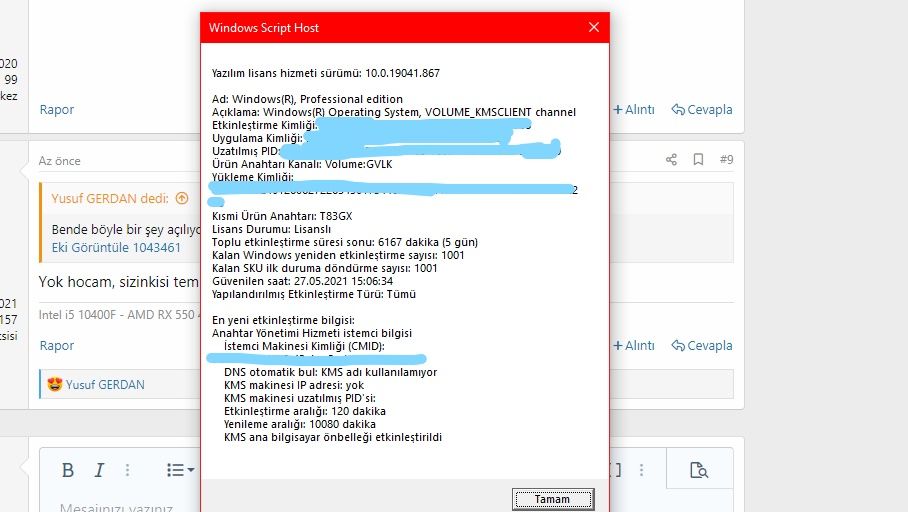
Task: Click 'Yazılım lisans hizmeti sürümü' line
Action: click(325, 73)
